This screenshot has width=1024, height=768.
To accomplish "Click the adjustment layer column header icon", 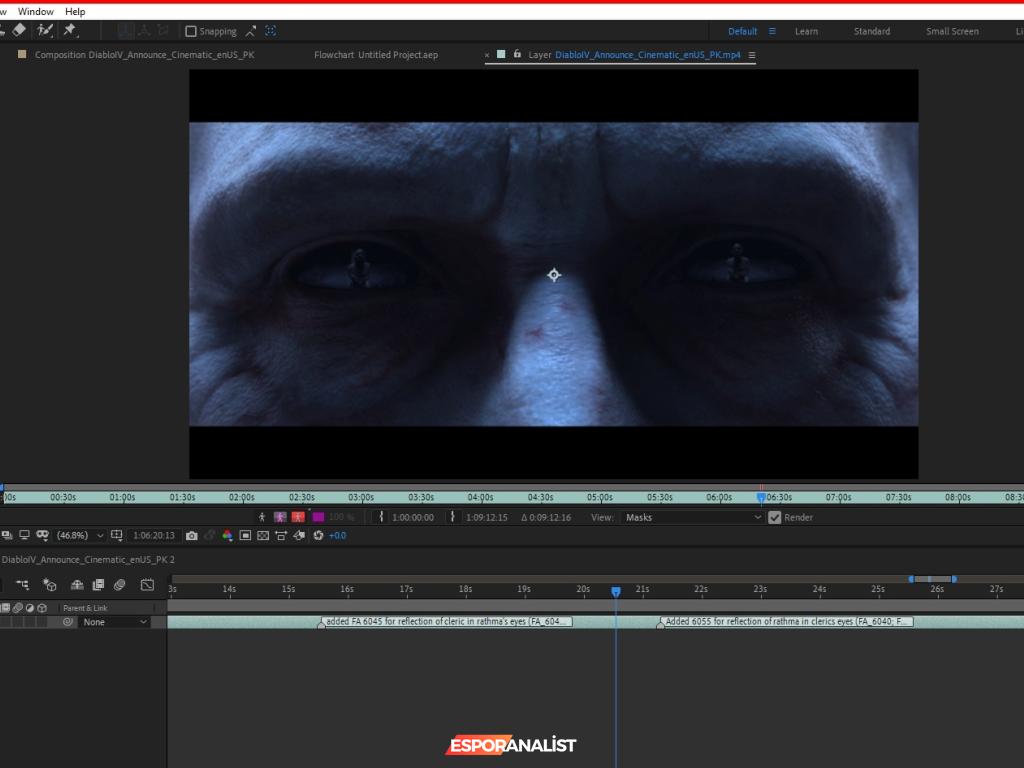I will pyautogui.click(x=30, y=607).
